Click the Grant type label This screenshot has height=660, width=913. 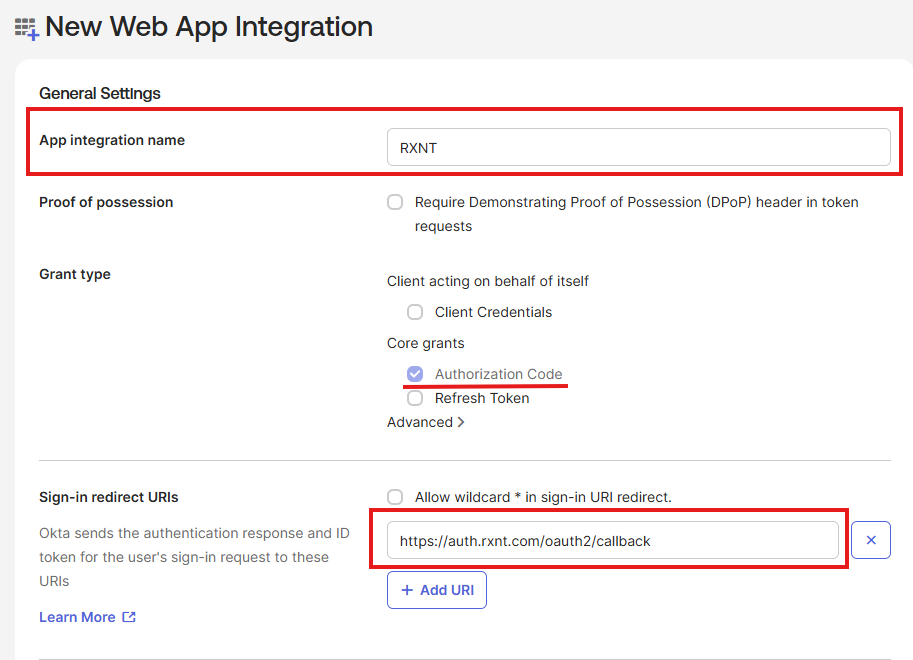click(75, 274)
